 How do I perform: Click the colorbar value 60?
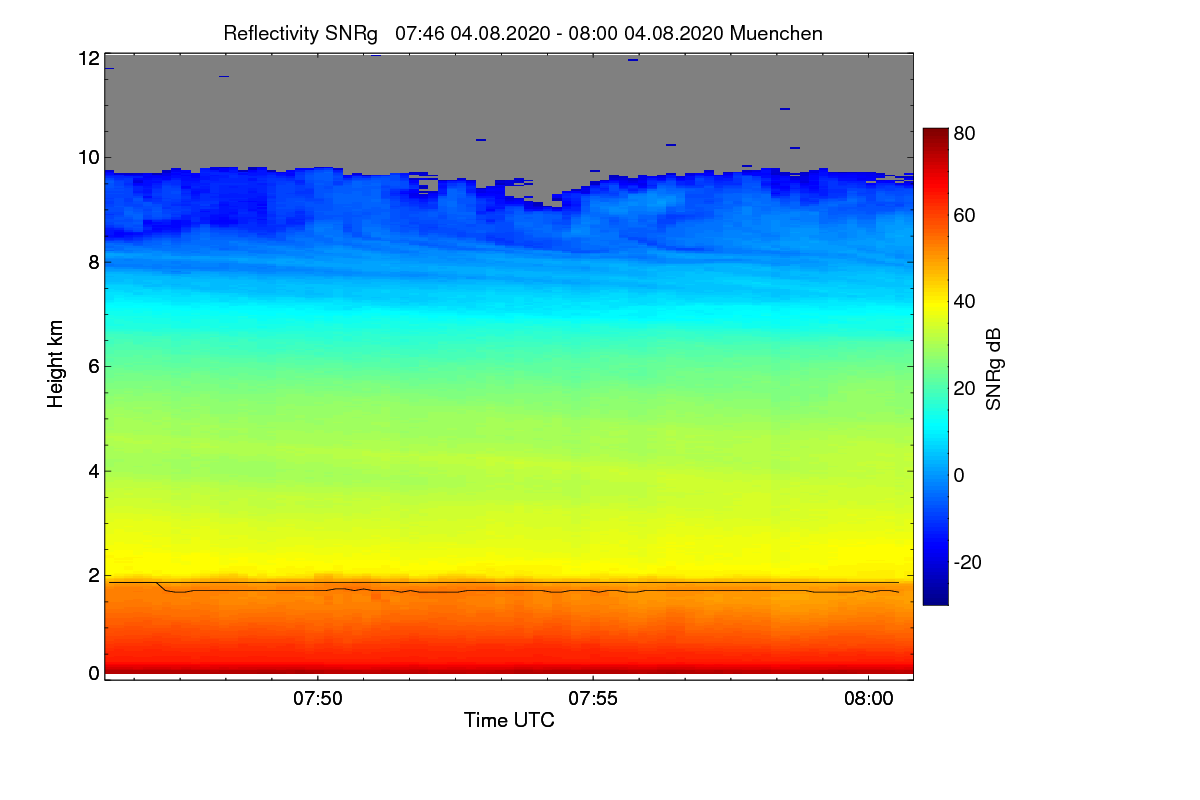(x=965, y=215)
